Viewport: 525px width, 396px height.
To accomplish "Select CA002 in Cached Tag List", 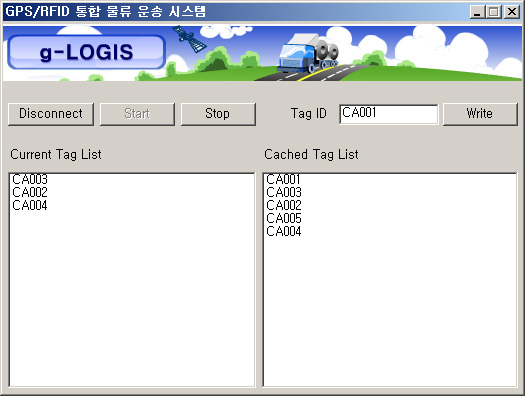I will [x=284, y=206].
